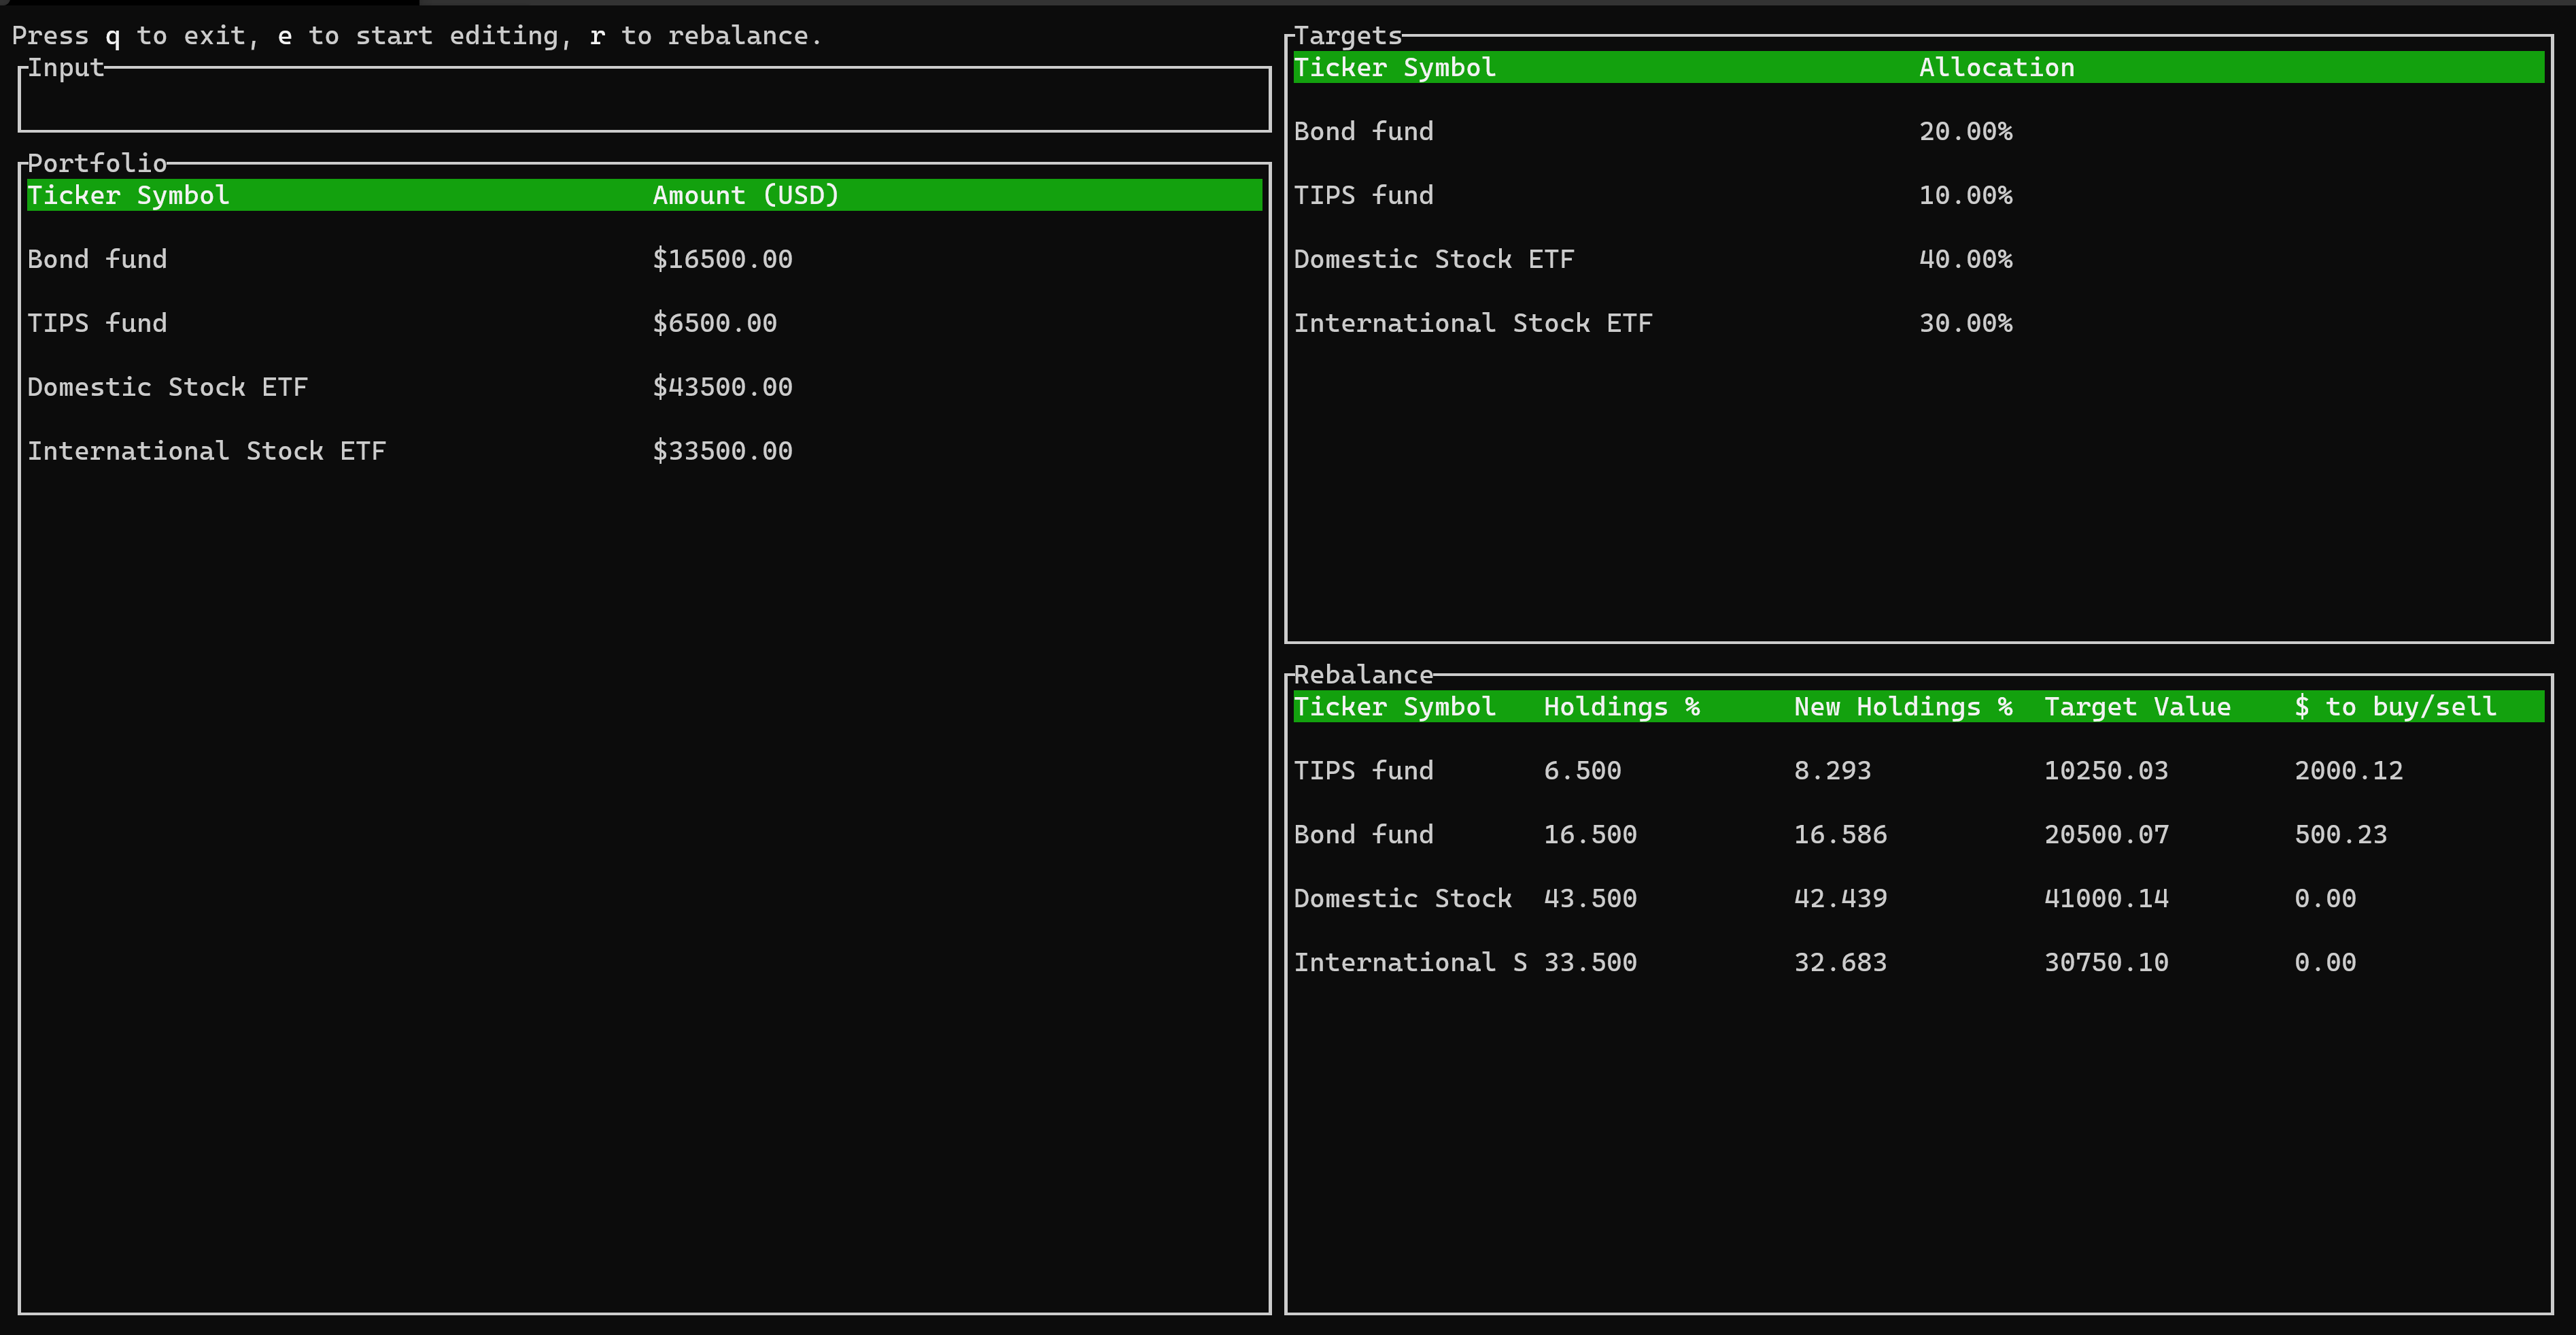Image resolution: width=2576 pixels, height=1335 pixels.
Task: Click Bond fund 20500.07 target value
Action: [2106, 835]
